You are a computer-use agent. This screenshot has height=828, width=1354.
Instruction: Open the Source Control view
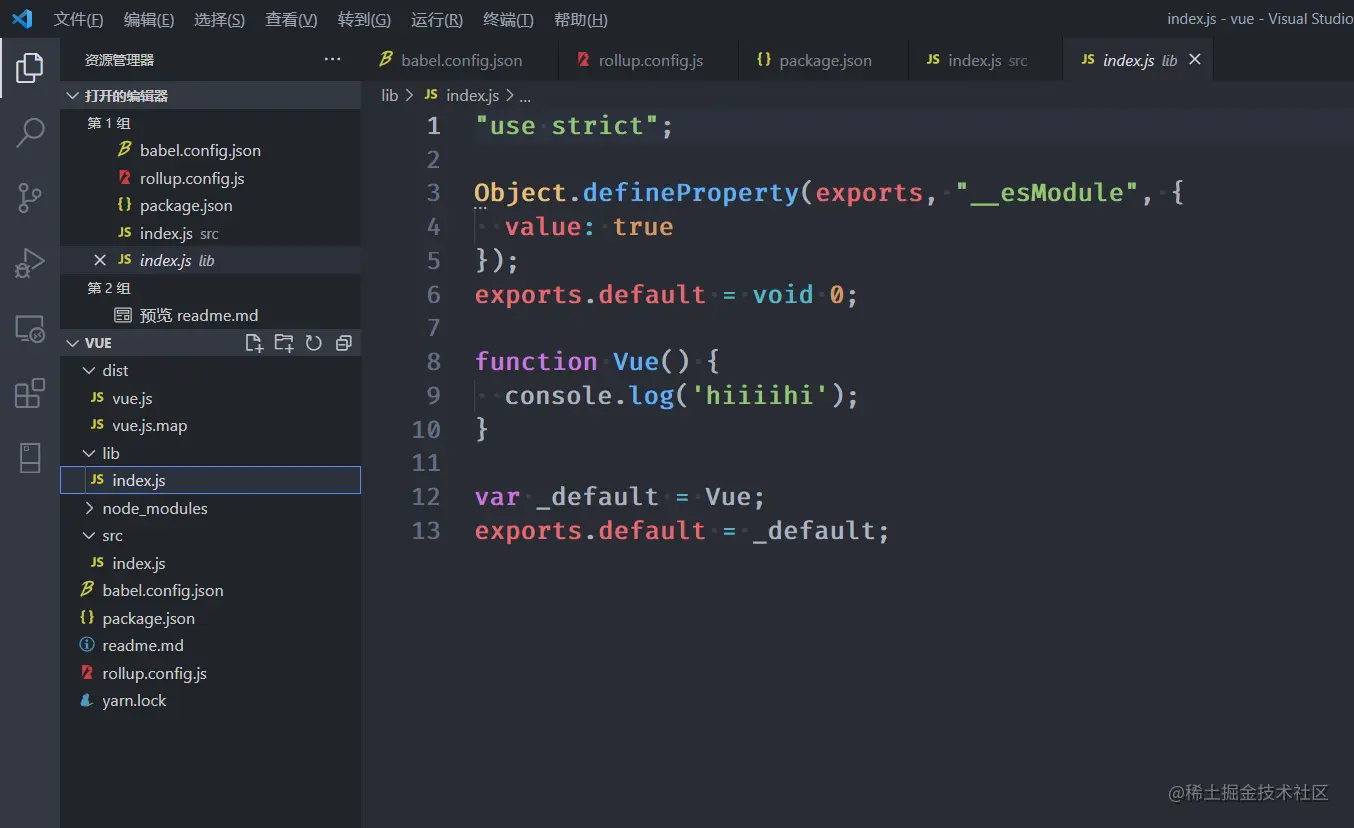[30, 198]
